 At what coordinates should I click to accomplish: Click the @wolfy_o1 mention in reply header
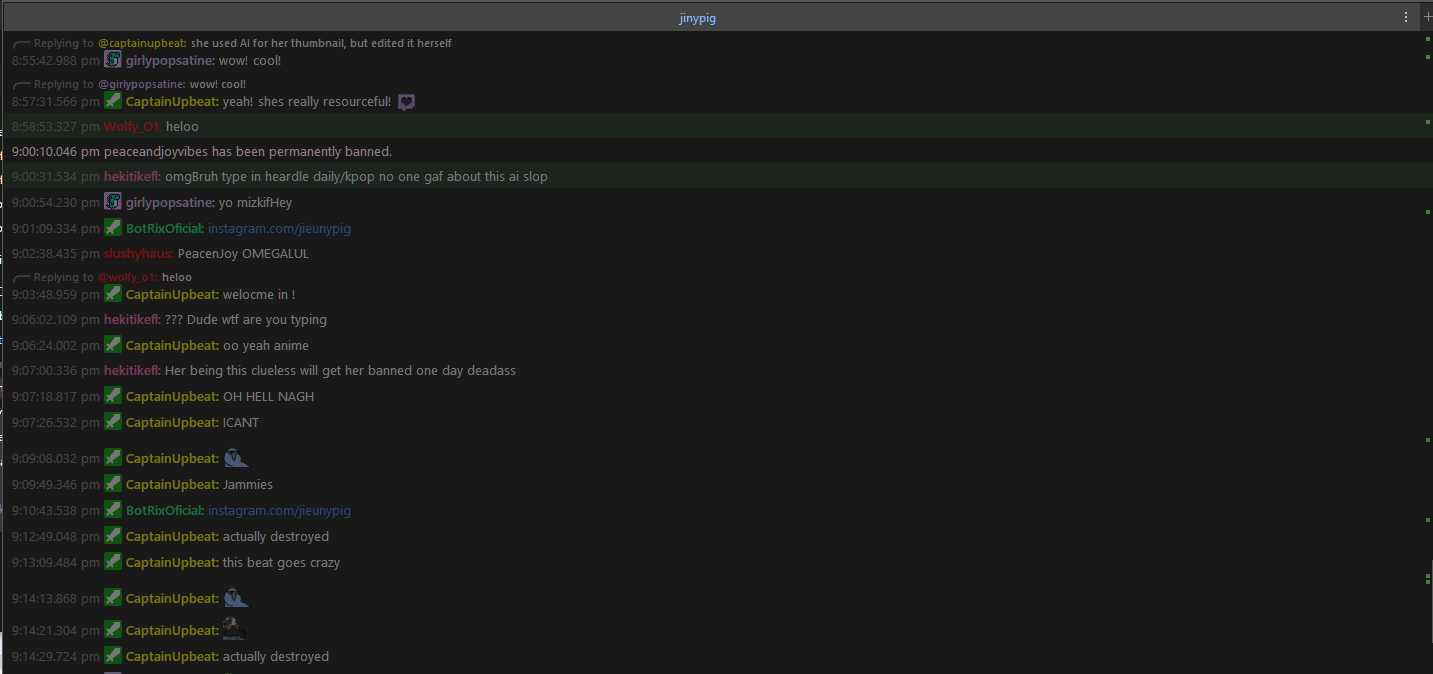click(128, 278)
